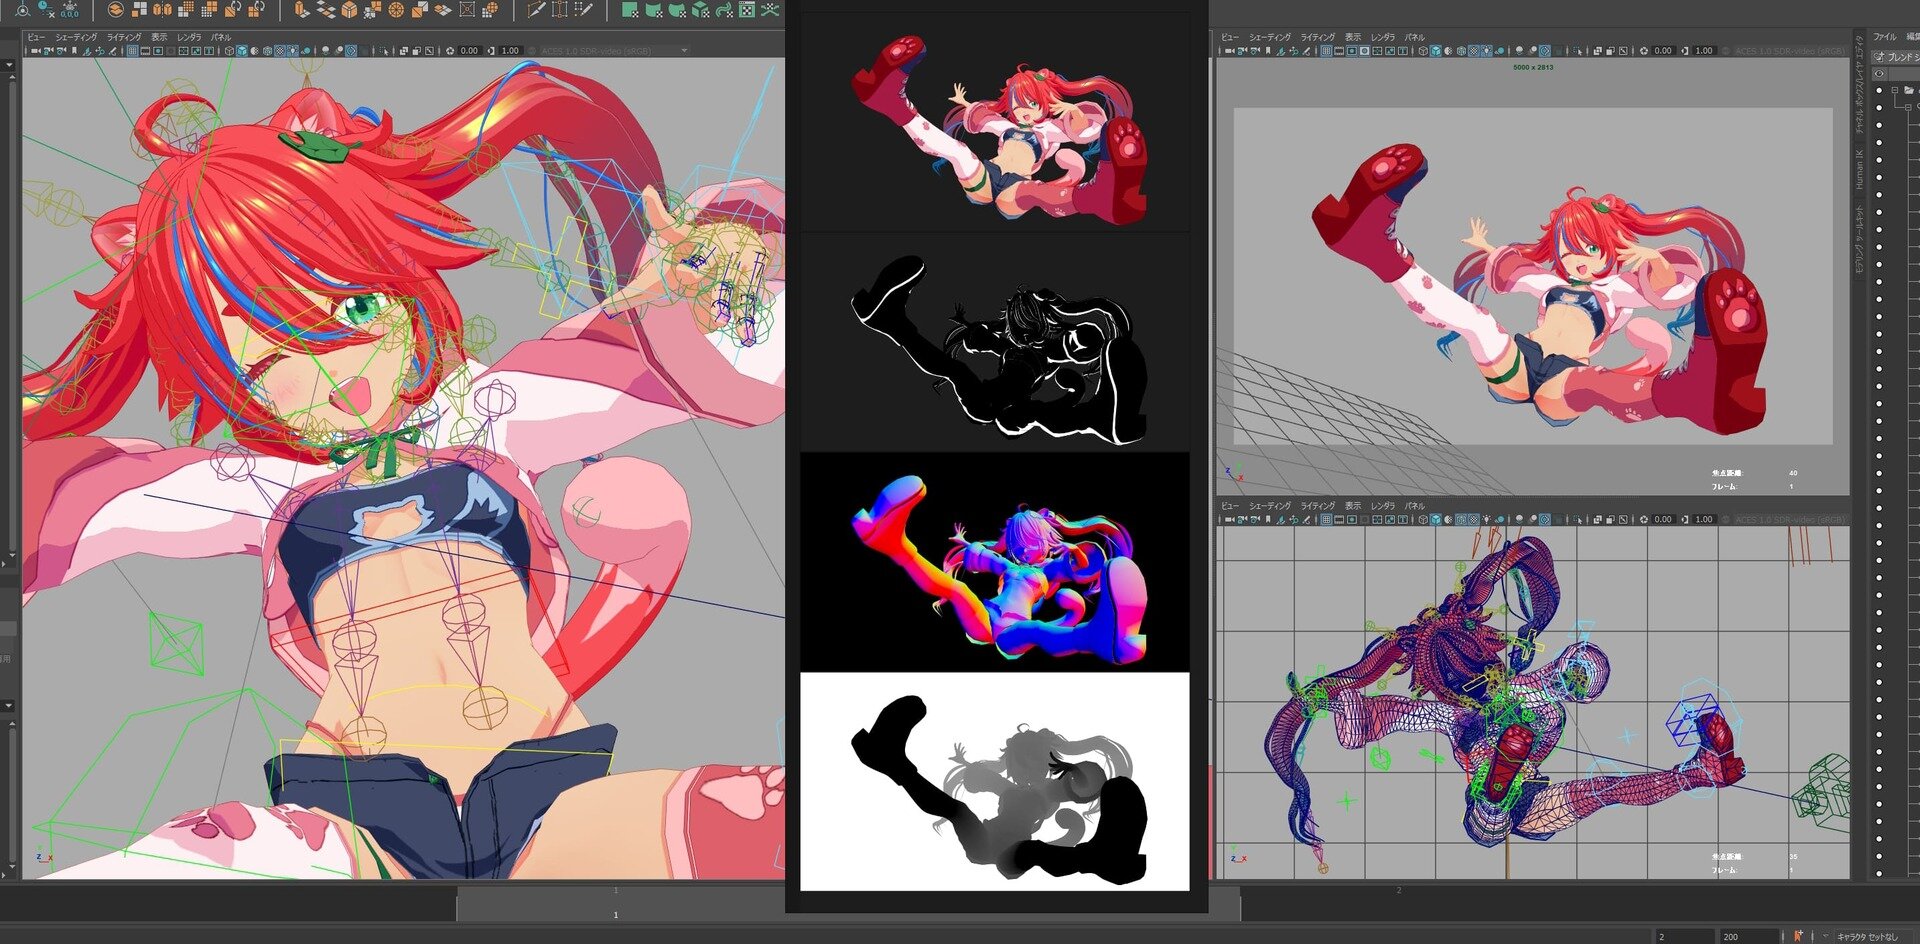
Task: Toggle the eye visibility icon in blend shape panel
Action: tap(1879, 74)
